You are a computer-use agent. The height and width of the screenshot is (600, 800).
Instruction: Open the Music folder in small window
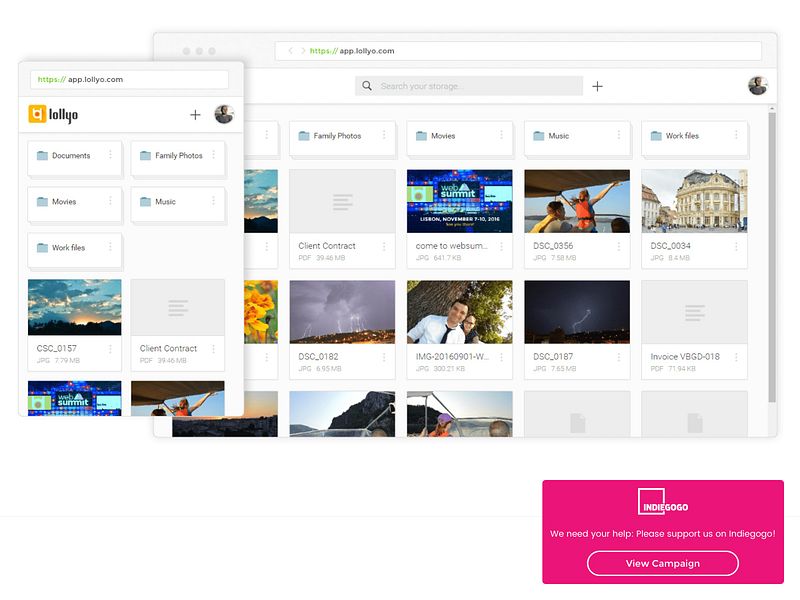(x=178, y=205)
